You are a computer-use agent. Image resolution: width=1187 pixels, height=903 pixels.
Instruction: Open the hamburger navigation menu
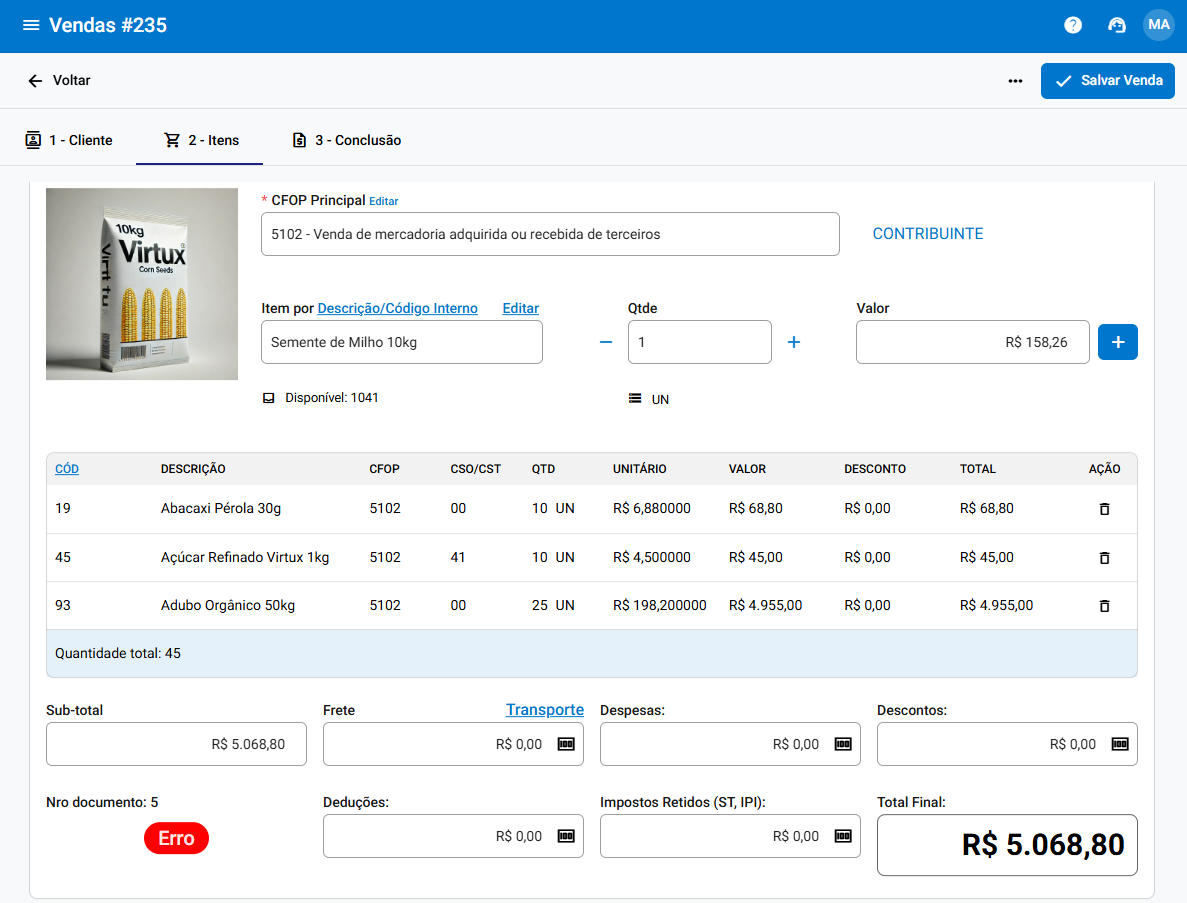coord(31,25)
